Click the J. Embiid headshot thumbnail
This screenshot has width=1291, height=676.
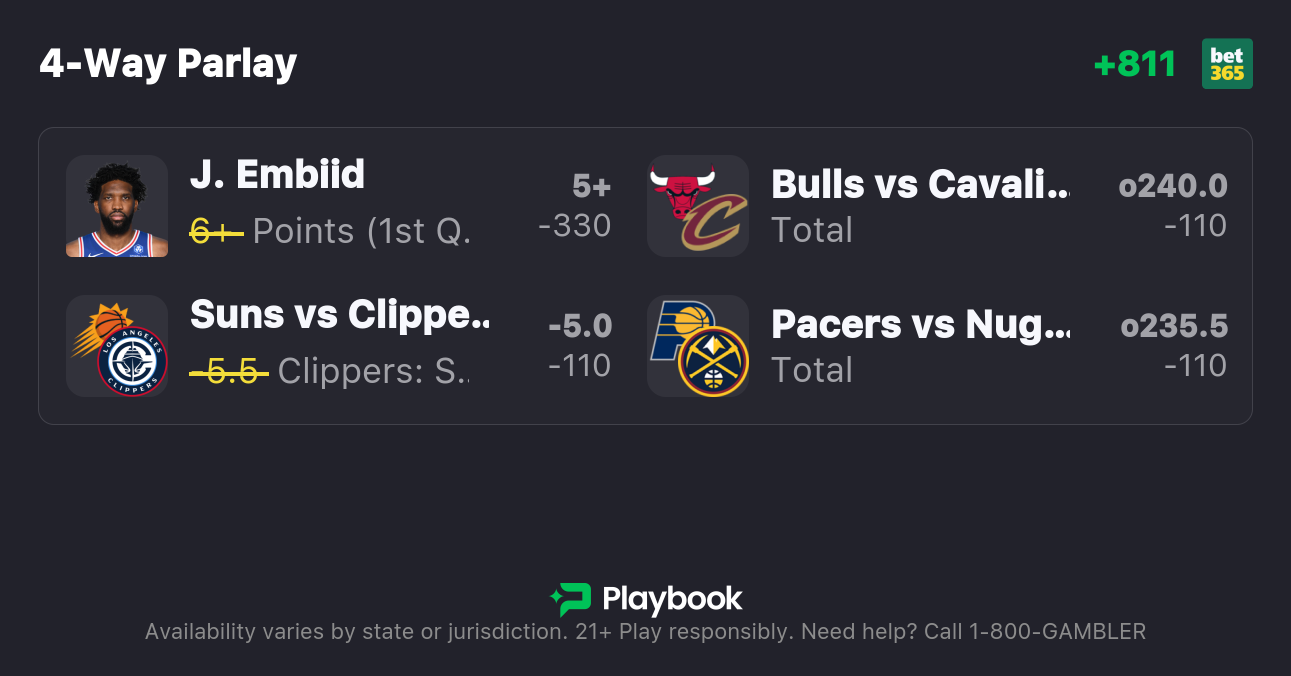117,206
